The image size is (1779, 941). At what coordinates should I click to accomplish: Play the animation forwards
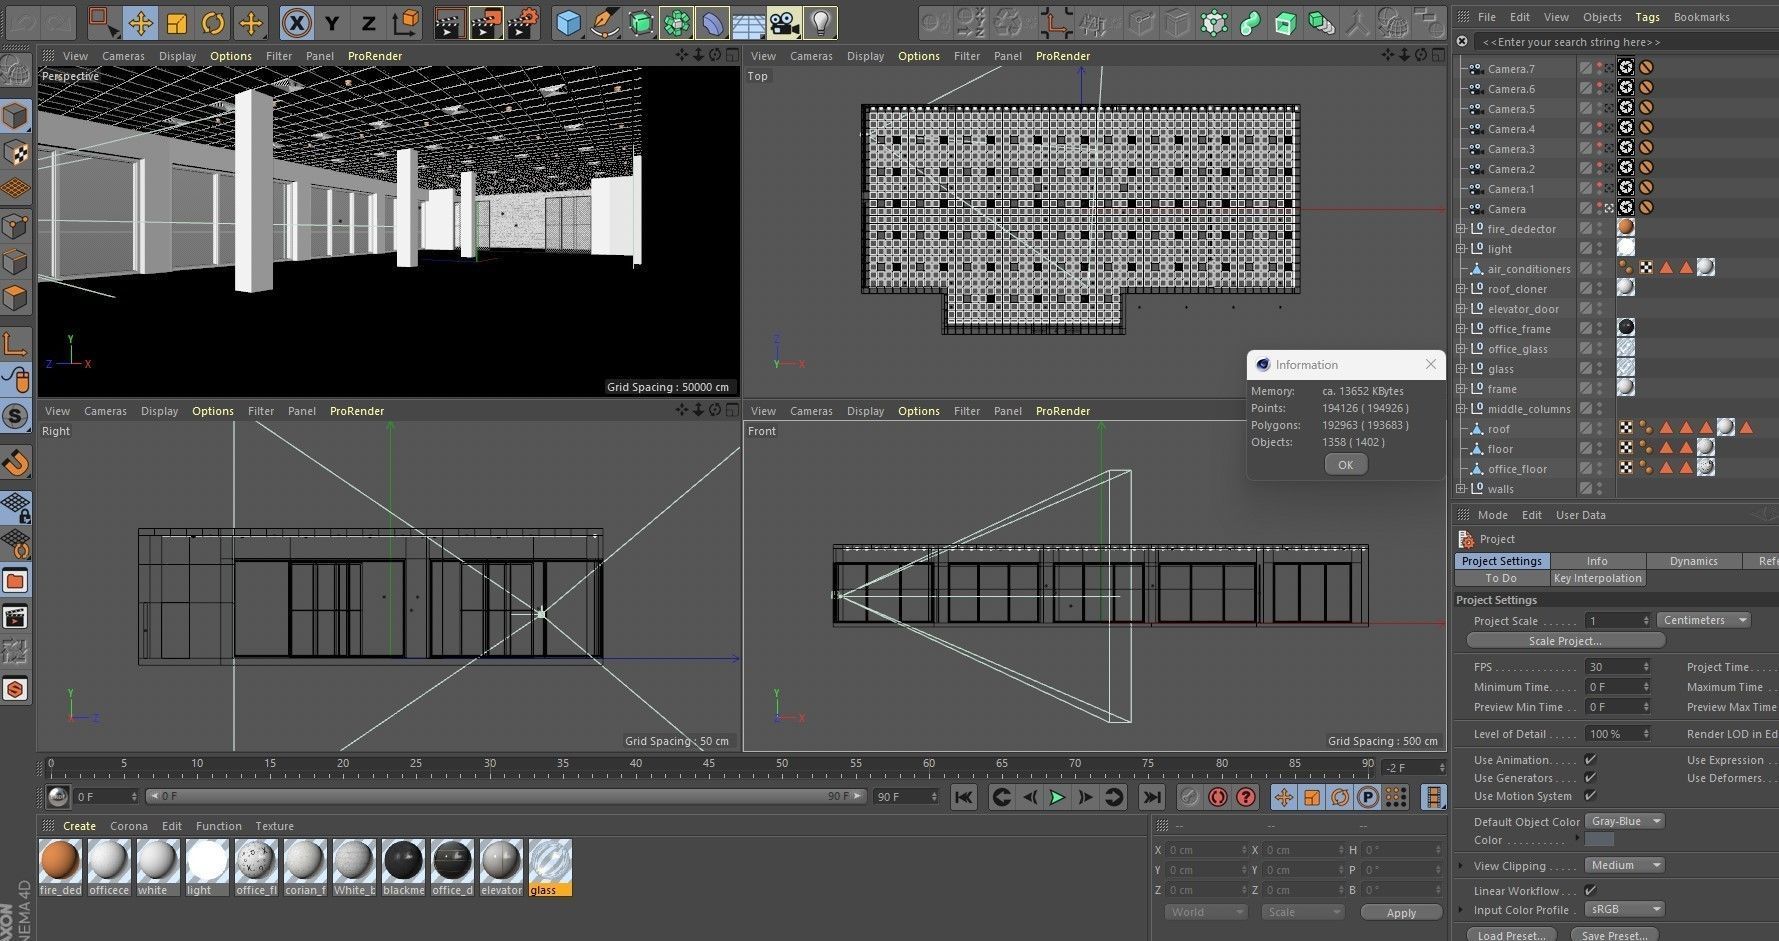[1057, 797]
